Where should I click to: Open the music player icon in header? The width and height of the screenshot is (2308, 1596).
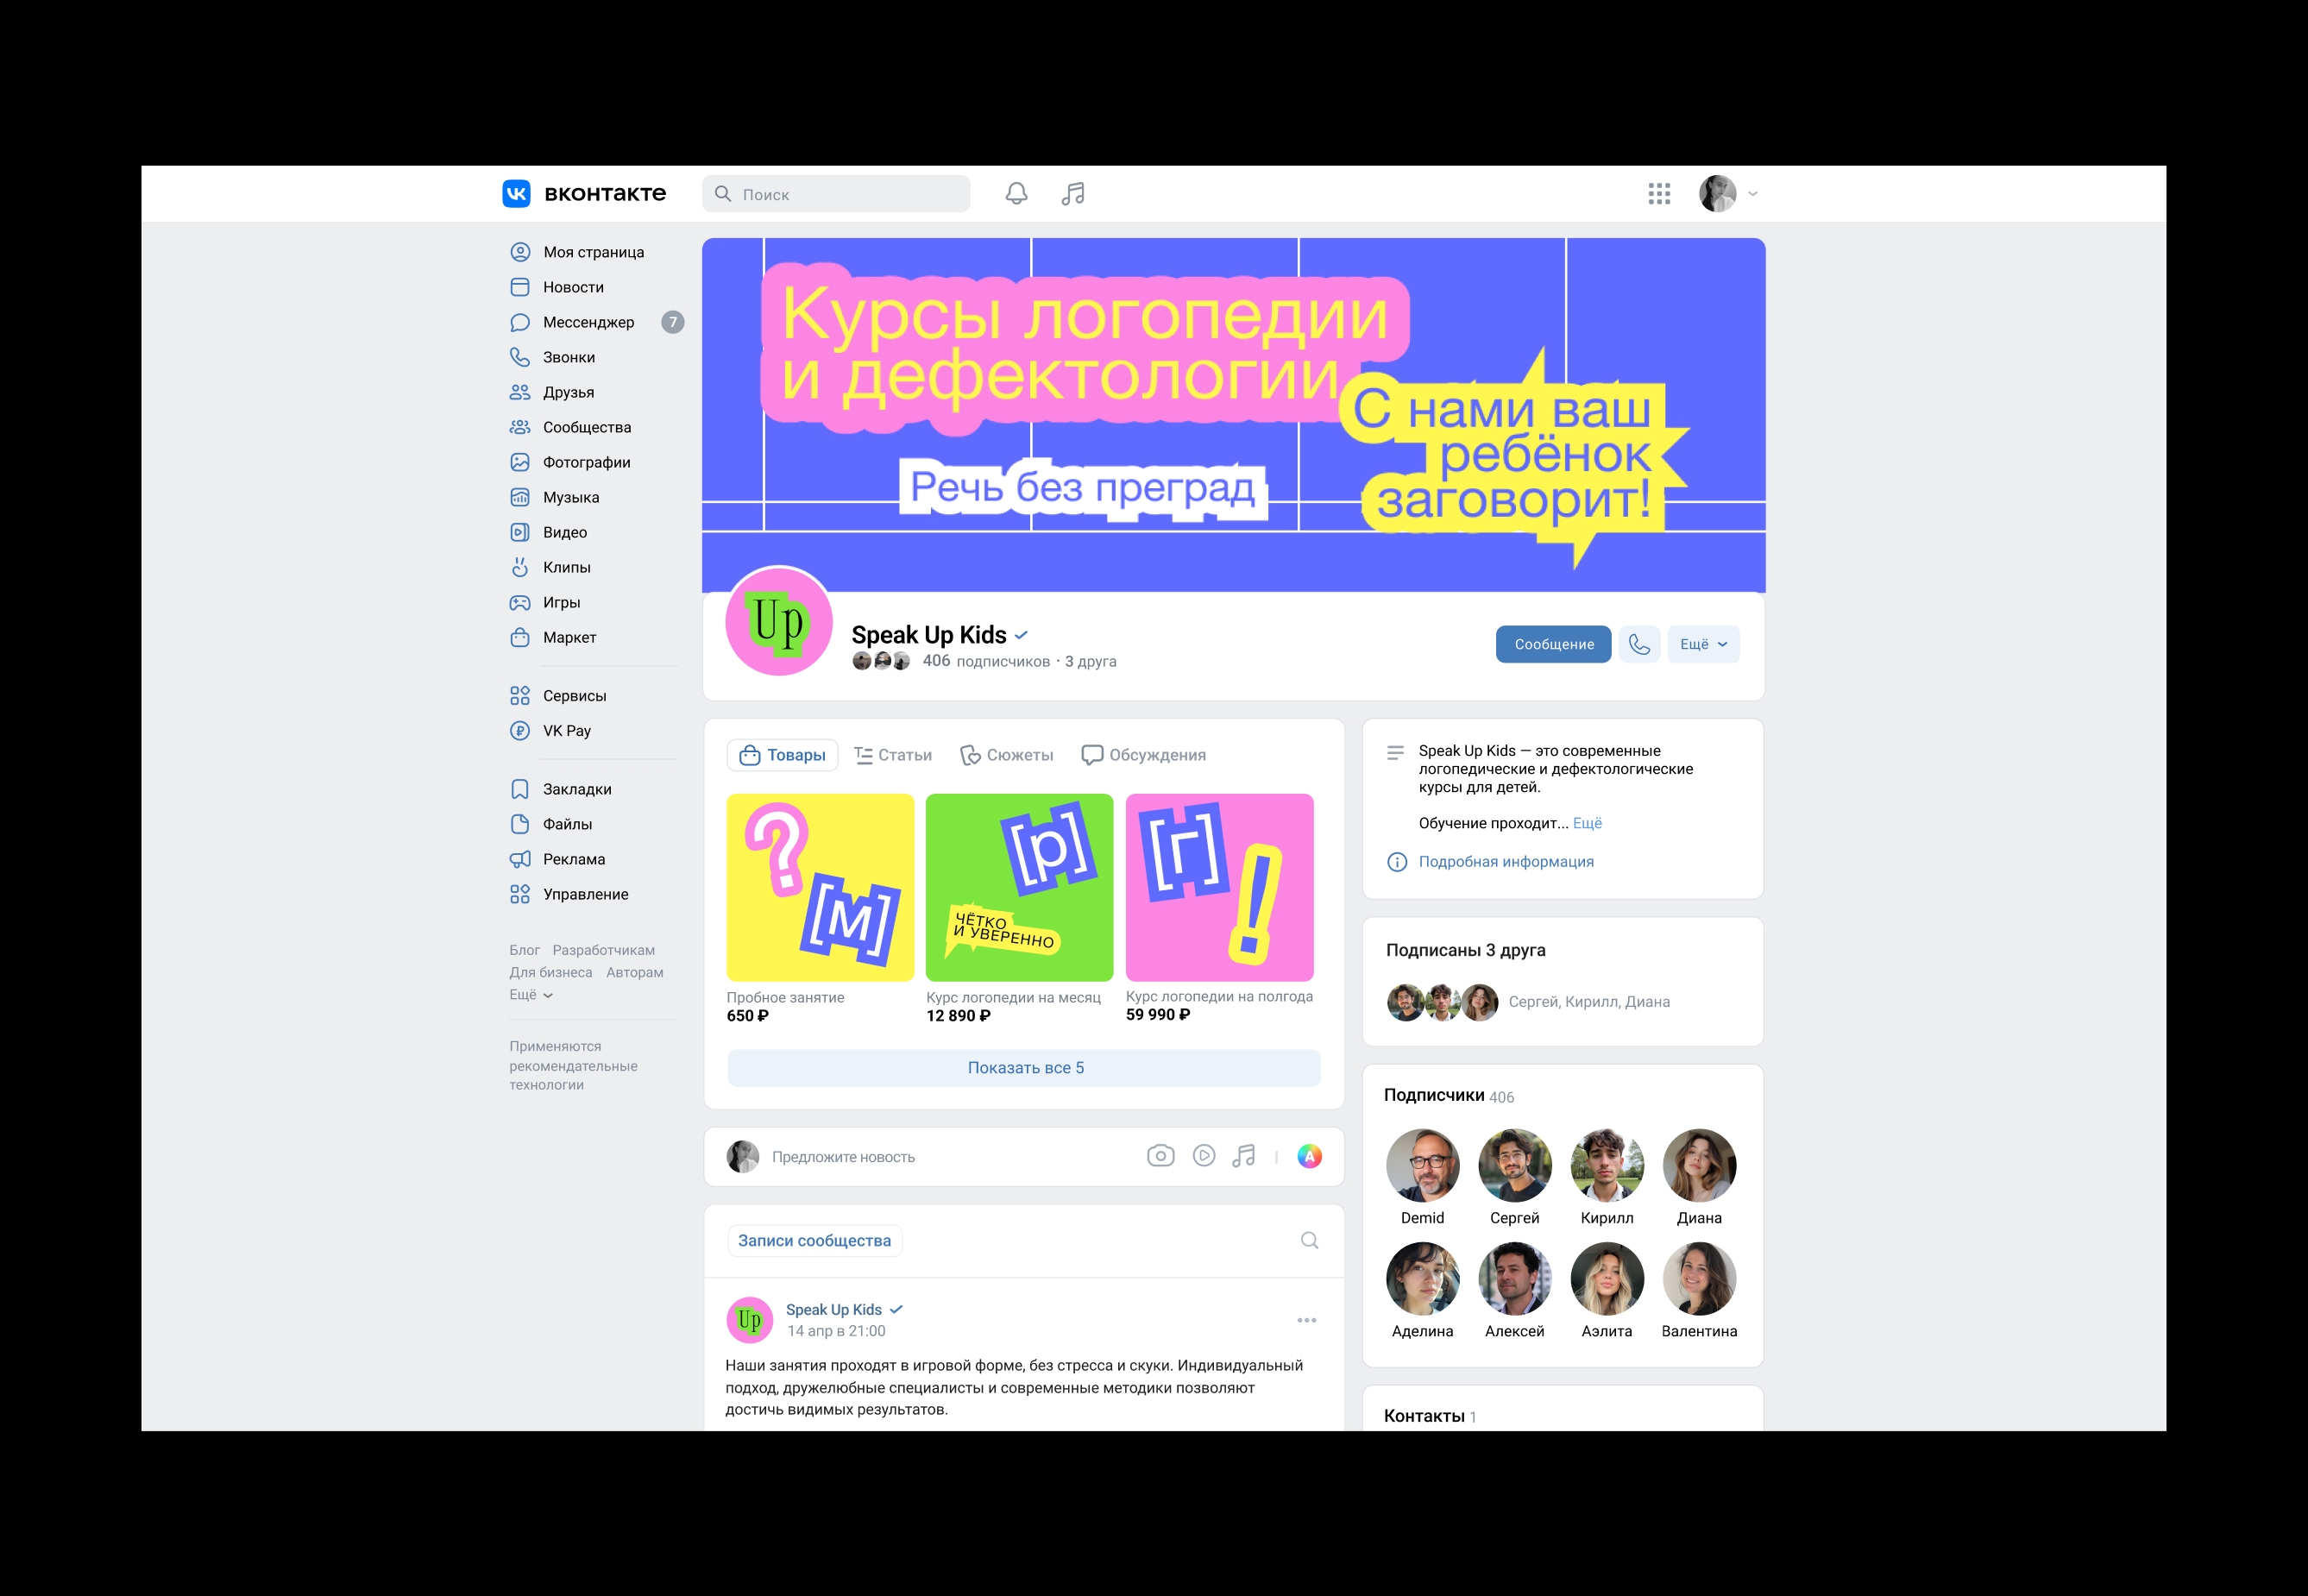1073,193
